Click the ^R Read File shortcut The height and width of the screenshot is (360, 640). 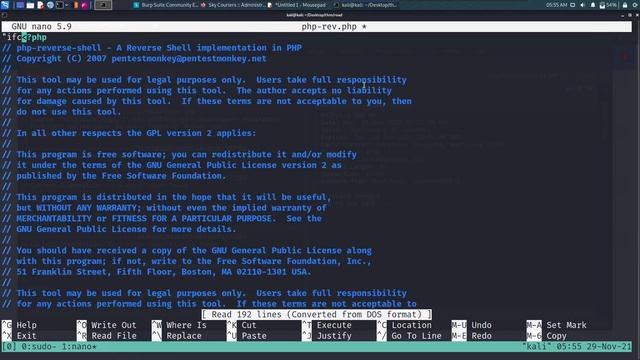107,336
